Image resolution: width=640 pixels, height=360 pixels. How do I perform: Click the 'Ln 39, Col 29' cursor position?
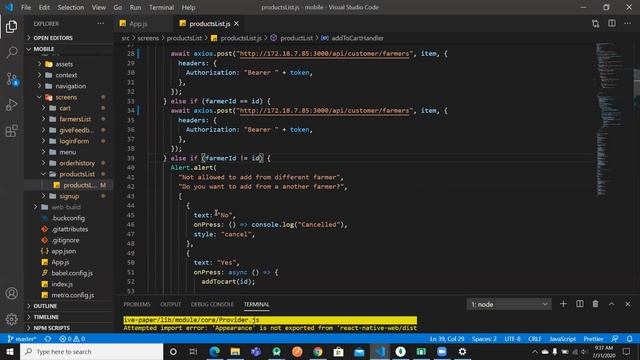click(x=447, y=339)
